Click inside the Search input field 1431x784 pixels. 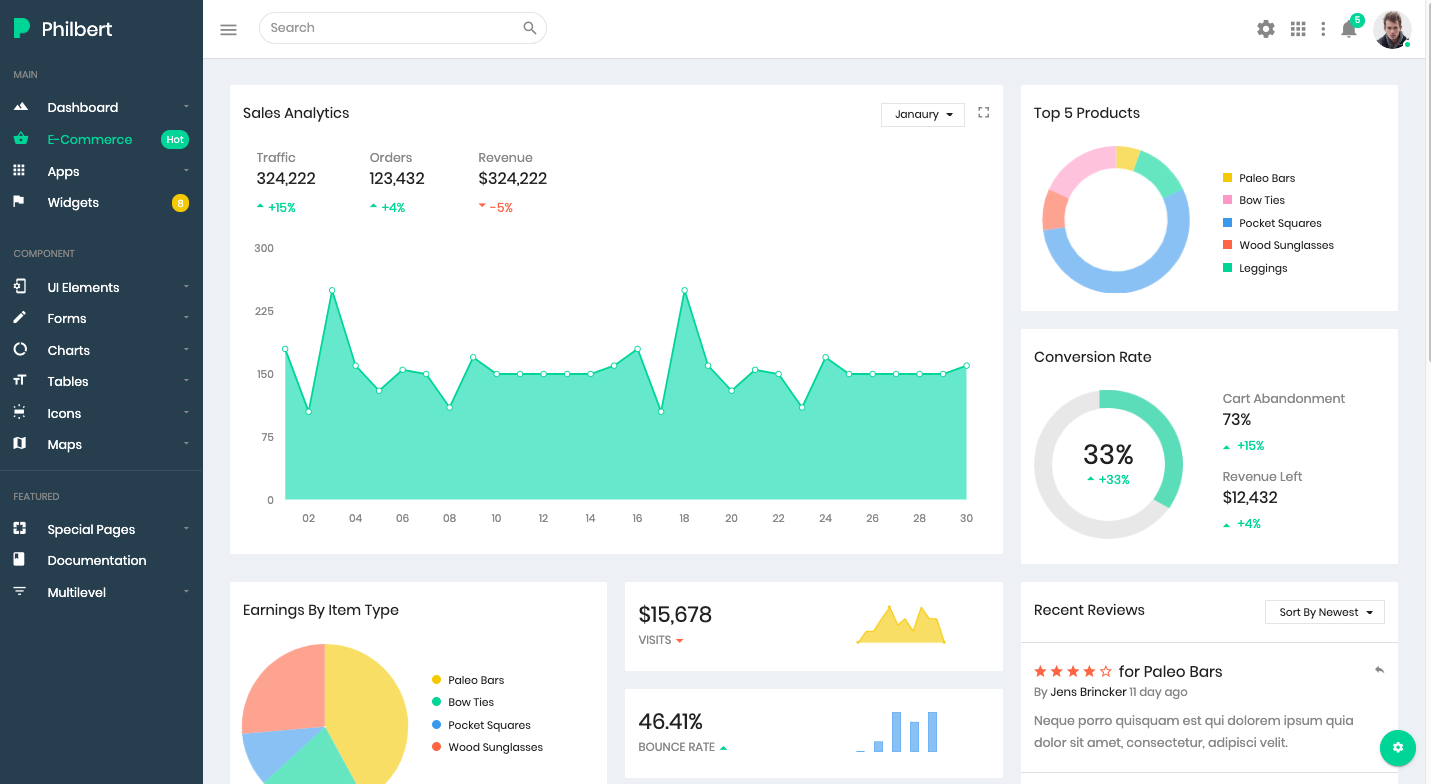tap(390, 28)
